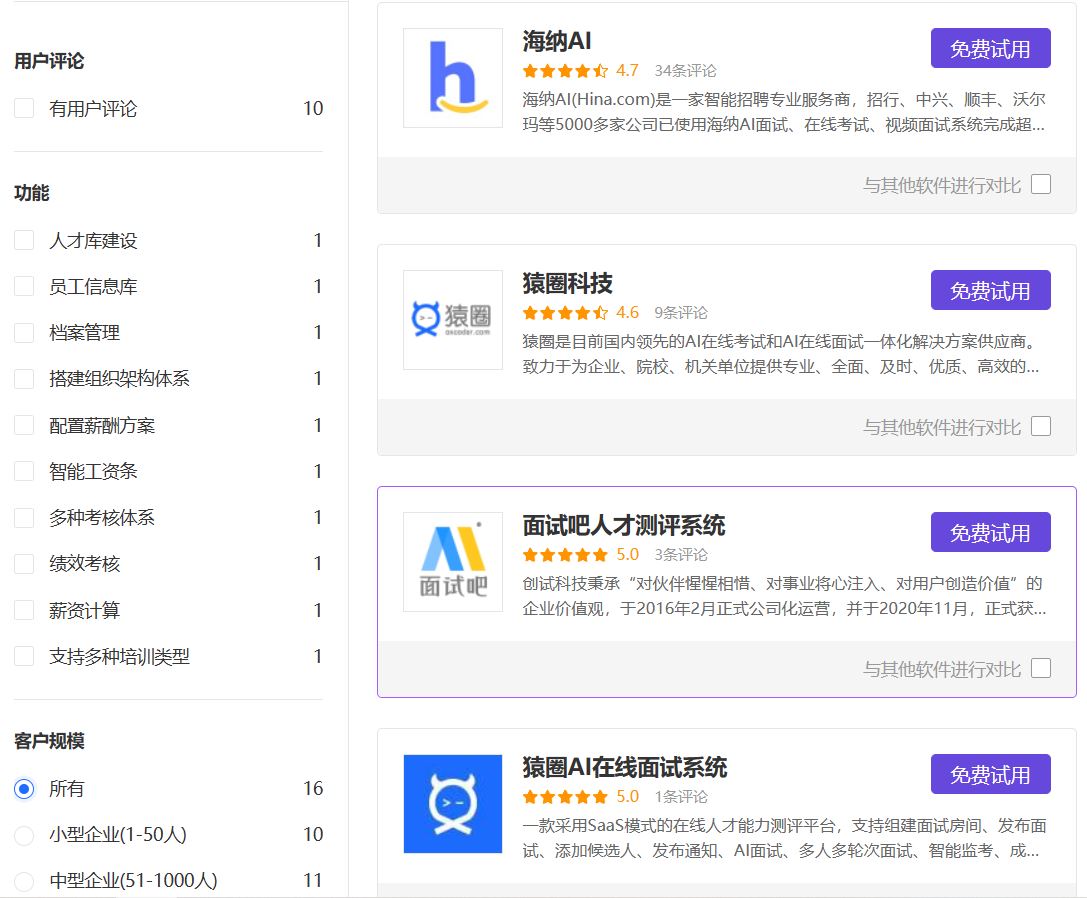This screenshot has height=898, width=1087.
Task: Click the 用户评论 section heading
Action: tap(49, 61)
